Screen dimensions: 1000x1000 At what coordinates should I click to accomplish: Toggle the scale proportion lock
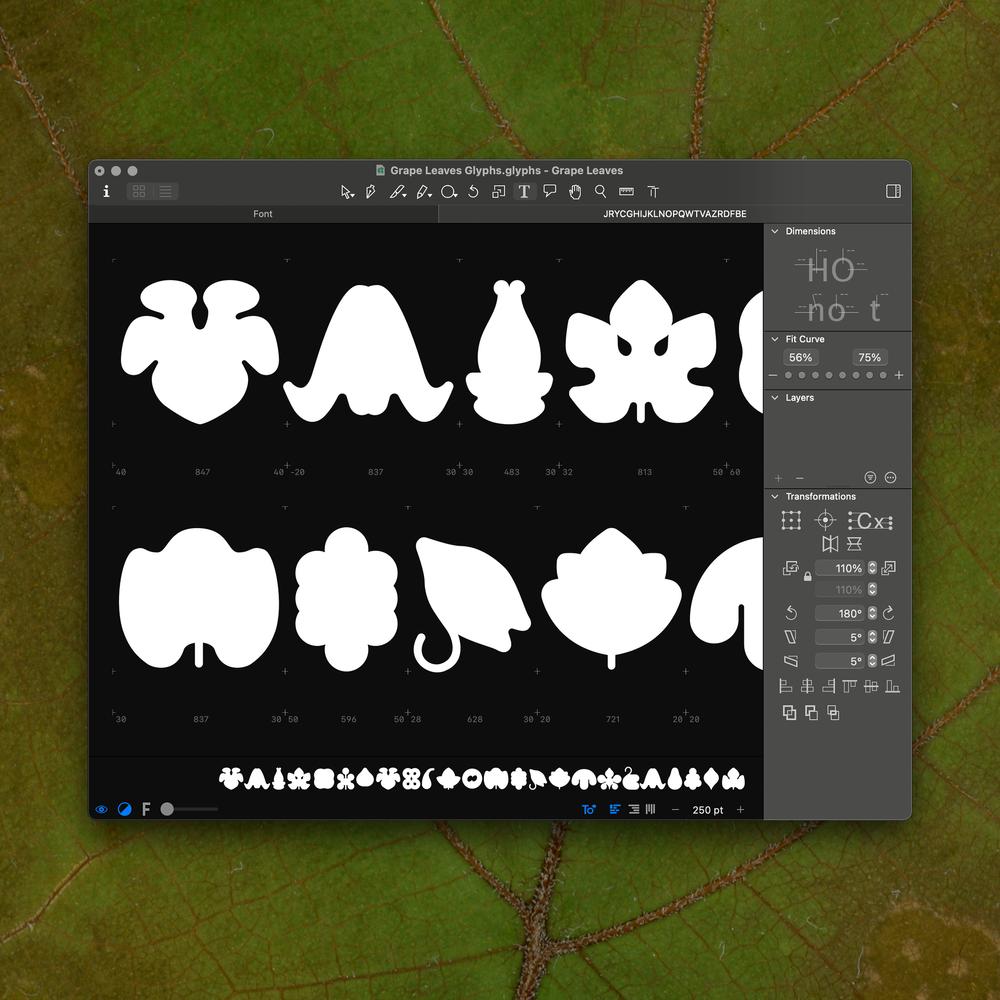coord(807,577)
